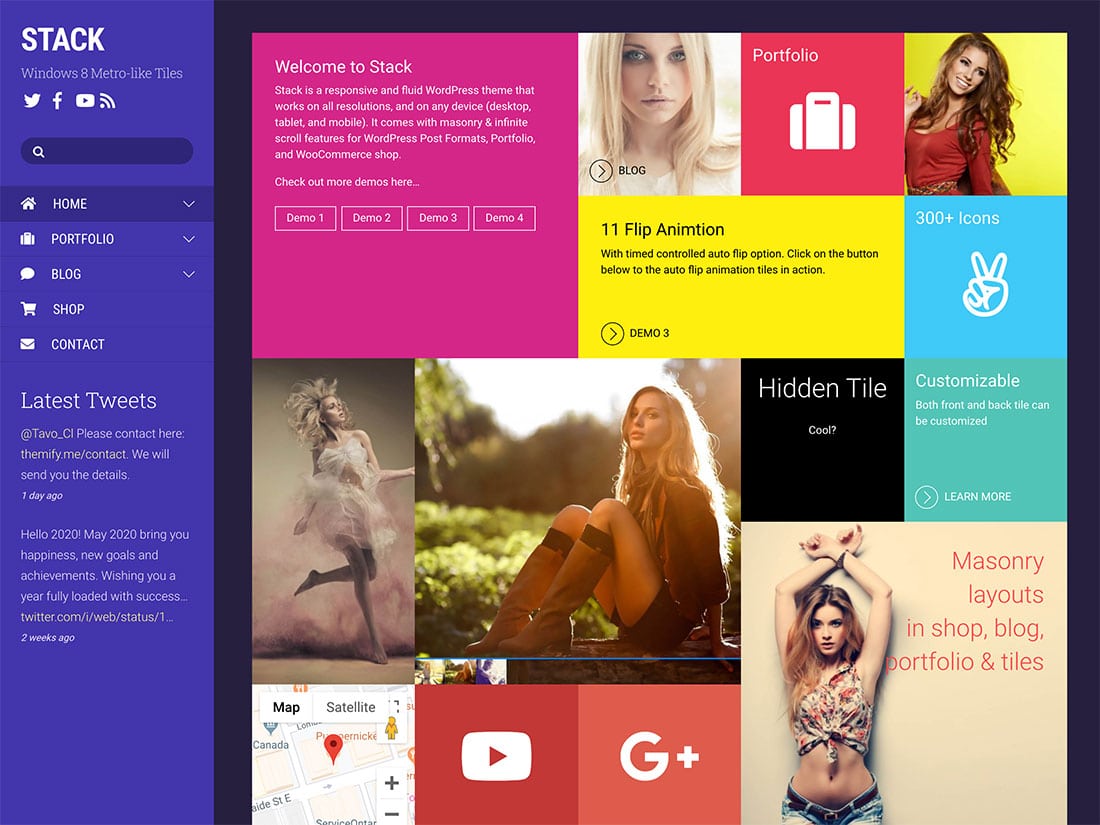Toggle map fullscreen icon
This screenshot has height=825, width=1100.
pos(394,706)
